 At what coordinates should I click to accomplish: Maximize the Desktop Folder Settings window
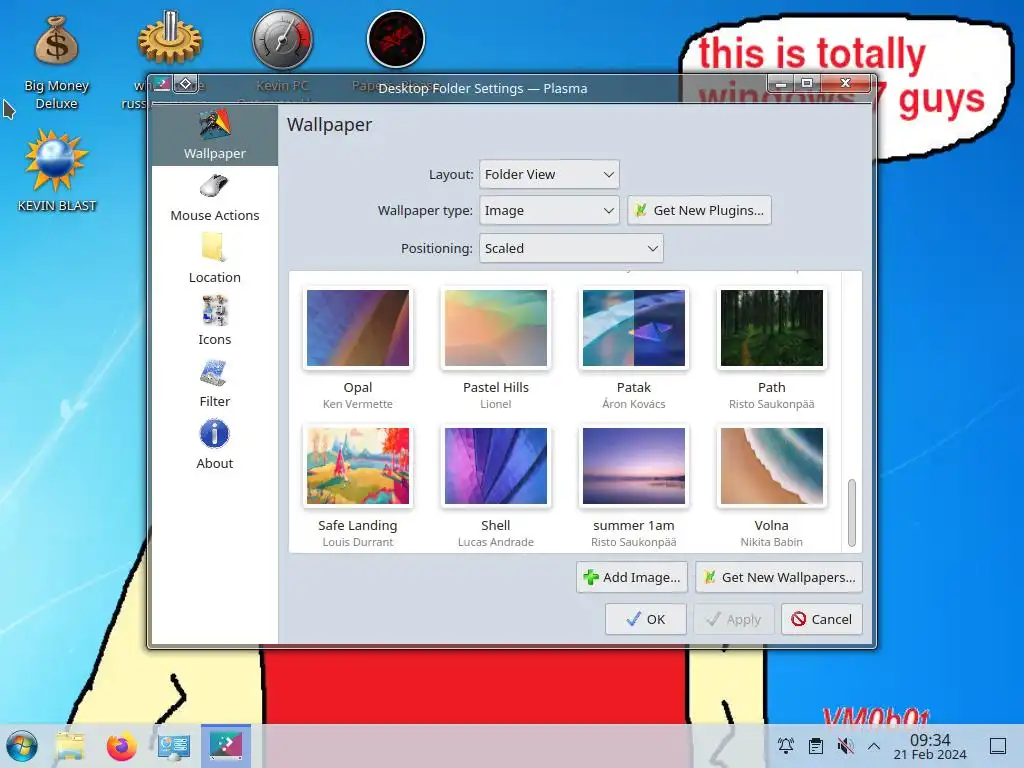click(807, 84)
